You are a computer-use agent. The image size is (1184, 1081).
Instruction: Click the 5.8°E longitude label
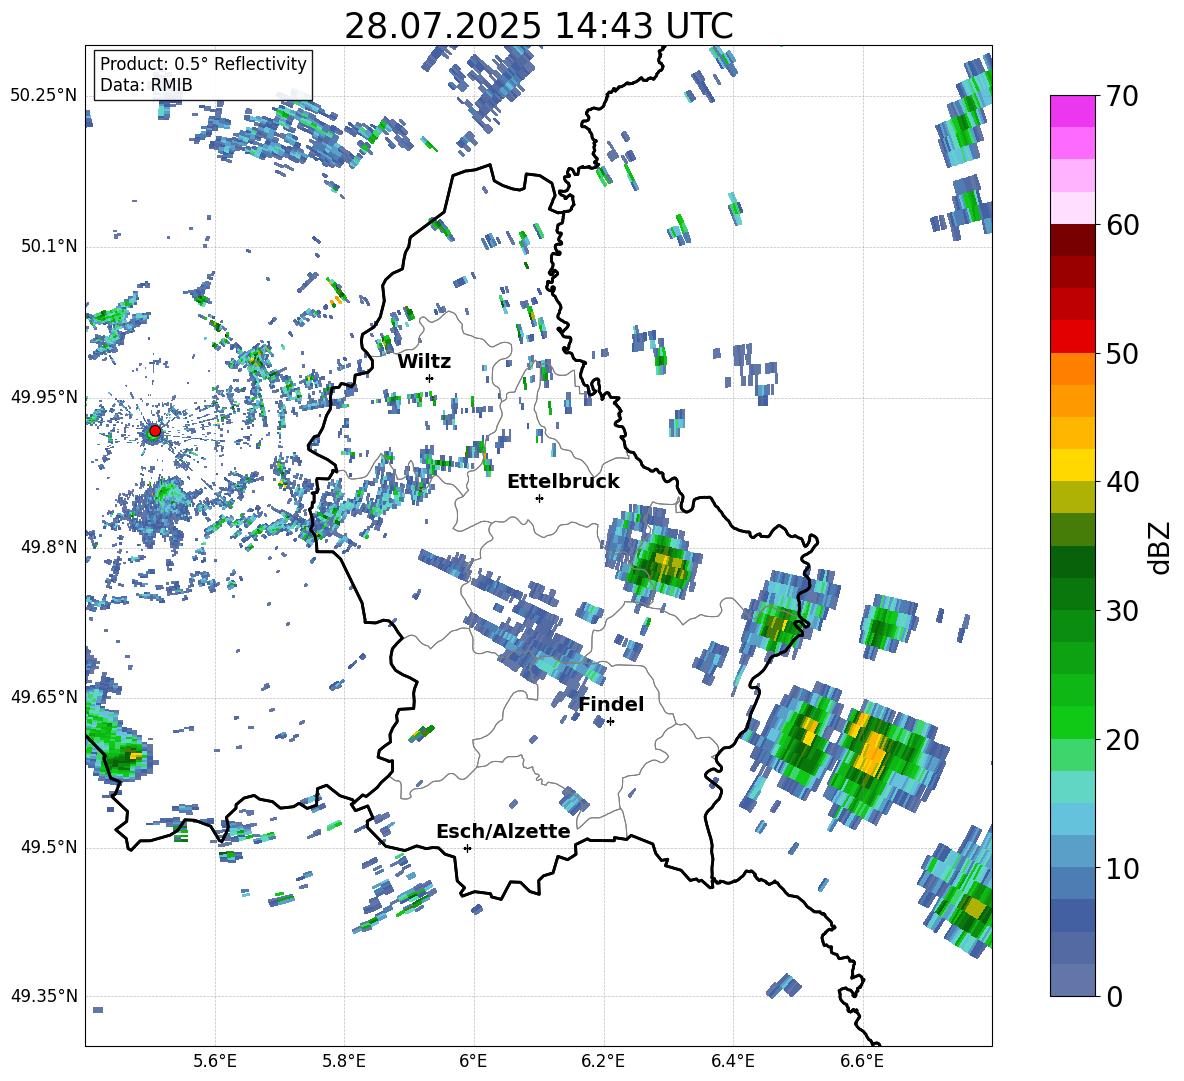[x=344, y=1061]
